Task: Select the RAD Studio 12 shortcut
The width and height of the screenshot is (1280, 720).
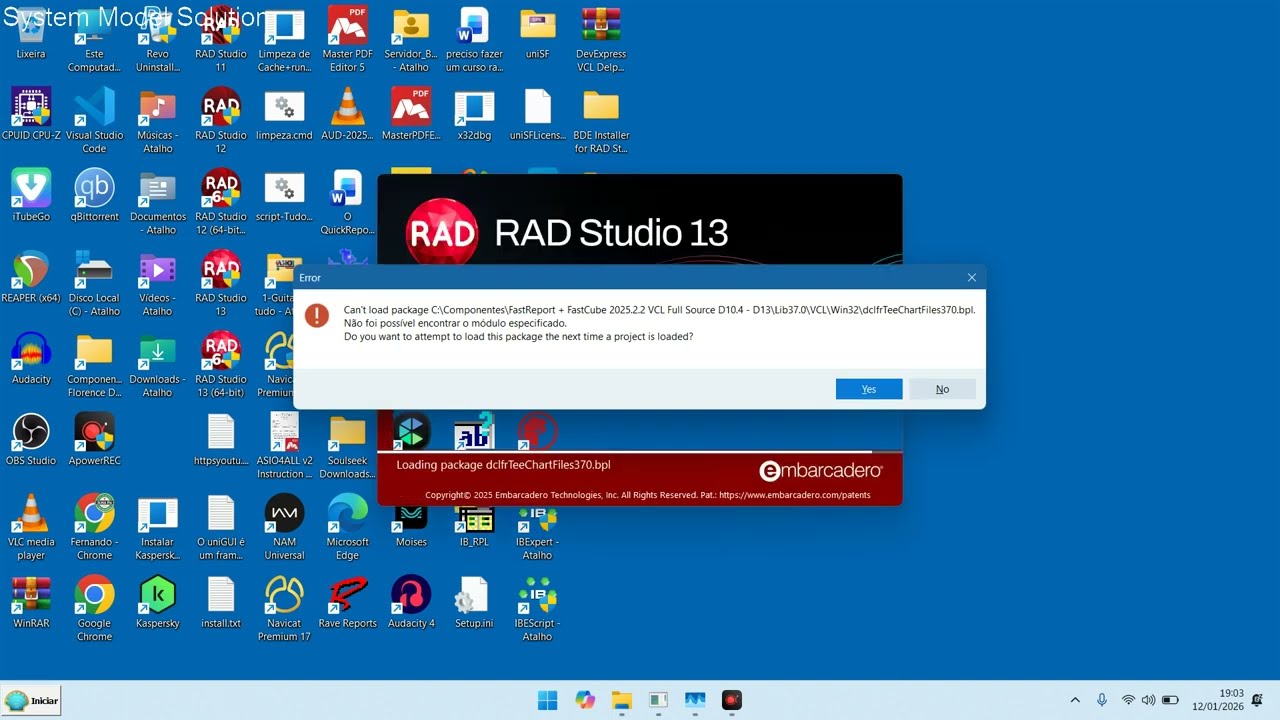Action: tap(220, 121)
